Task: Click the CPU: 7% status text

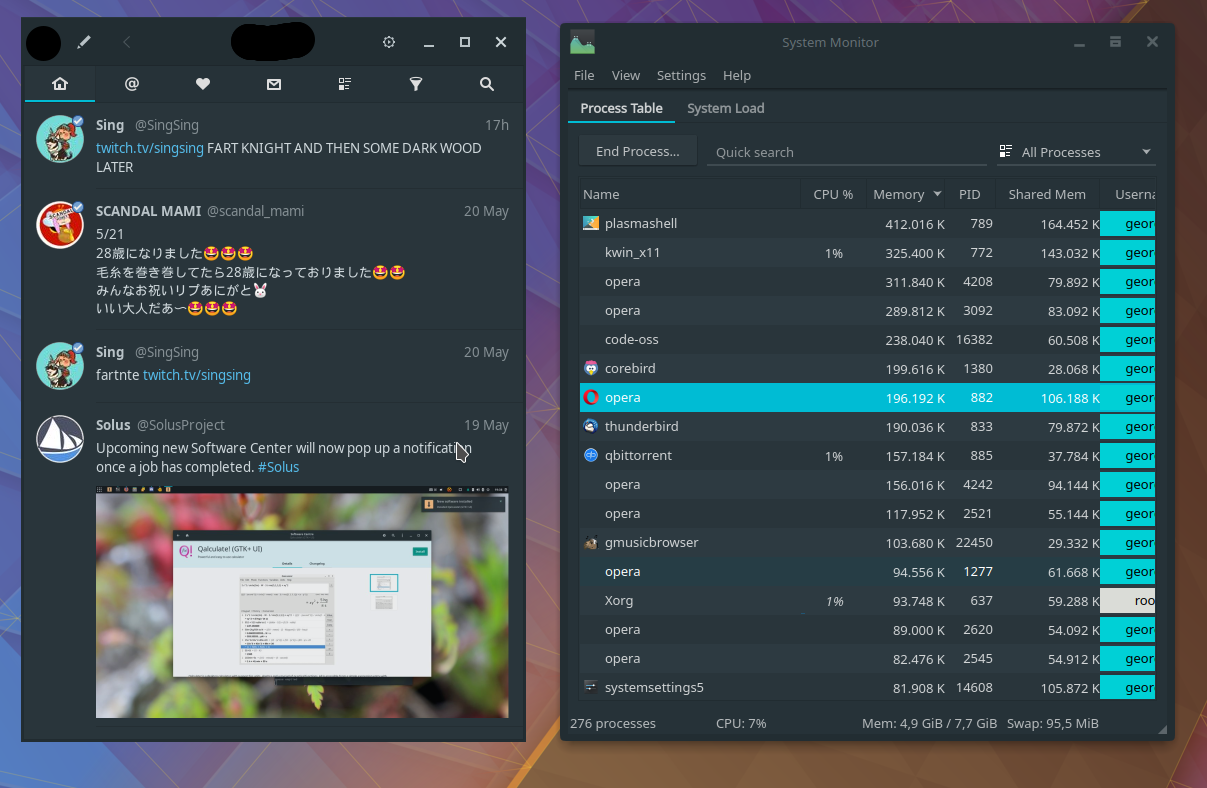Action: (741, 723)
